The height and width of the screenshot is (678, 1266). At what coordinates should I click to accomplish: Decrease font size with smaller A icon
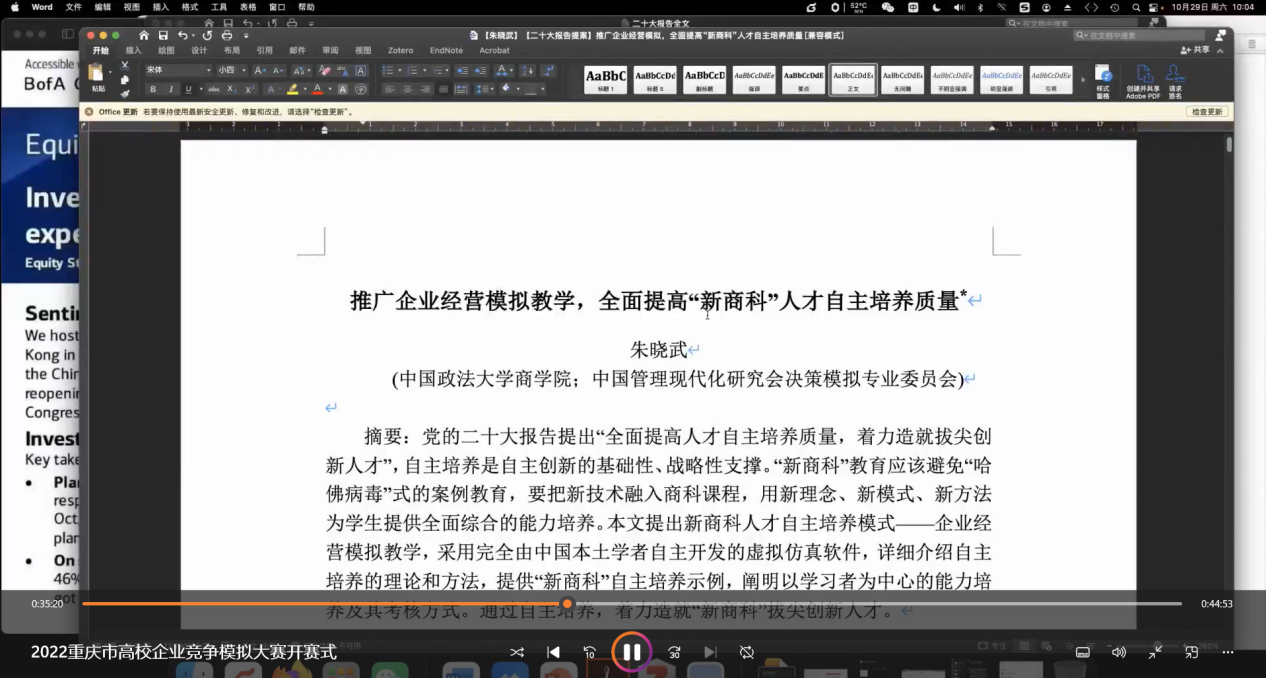(277, 70)
